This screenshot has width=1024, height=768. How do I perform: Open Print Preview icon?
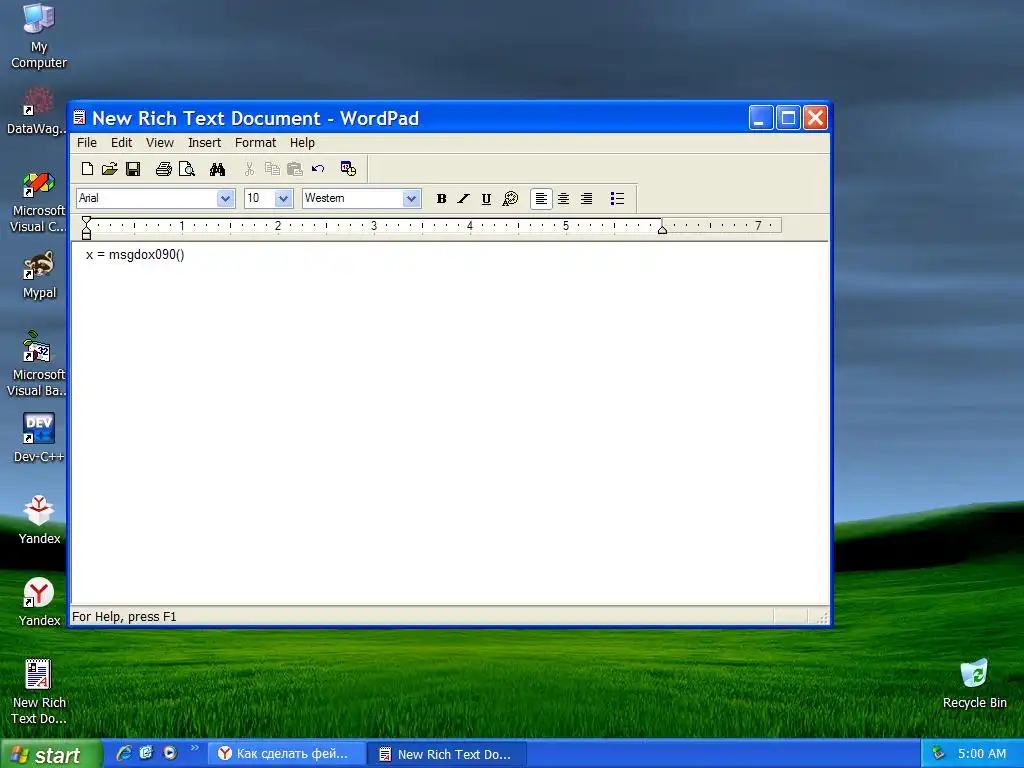click(x=187, y=169)
